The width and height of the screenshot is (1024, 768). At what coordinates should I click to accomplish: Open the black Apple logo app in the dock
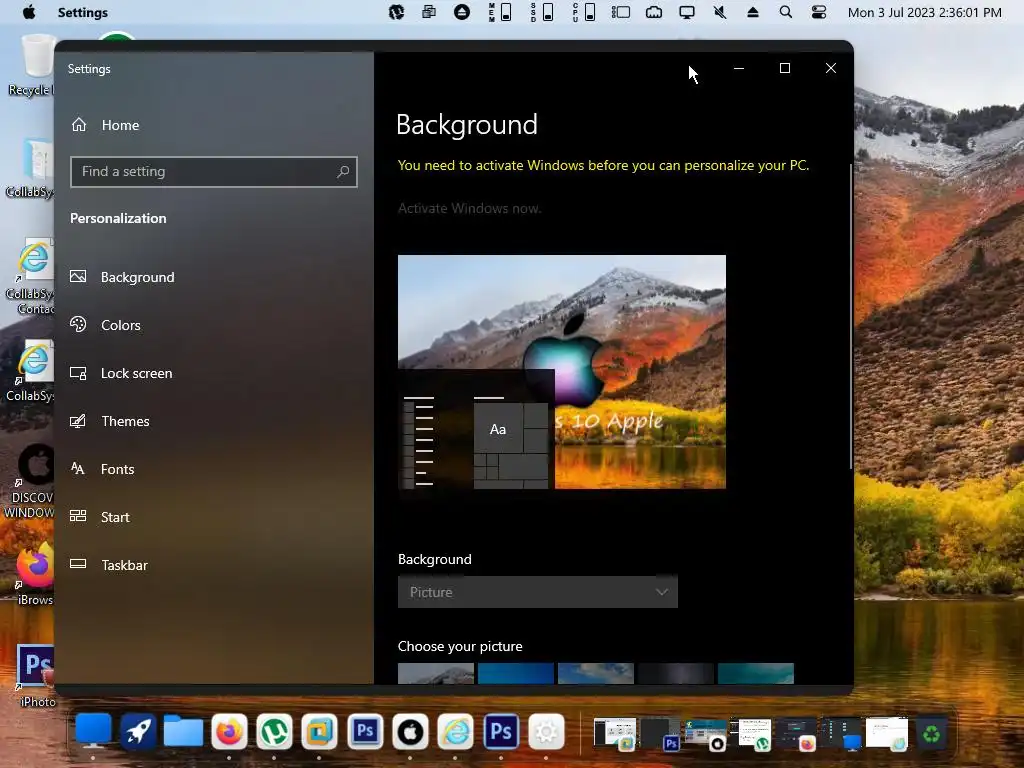point(409,731)
